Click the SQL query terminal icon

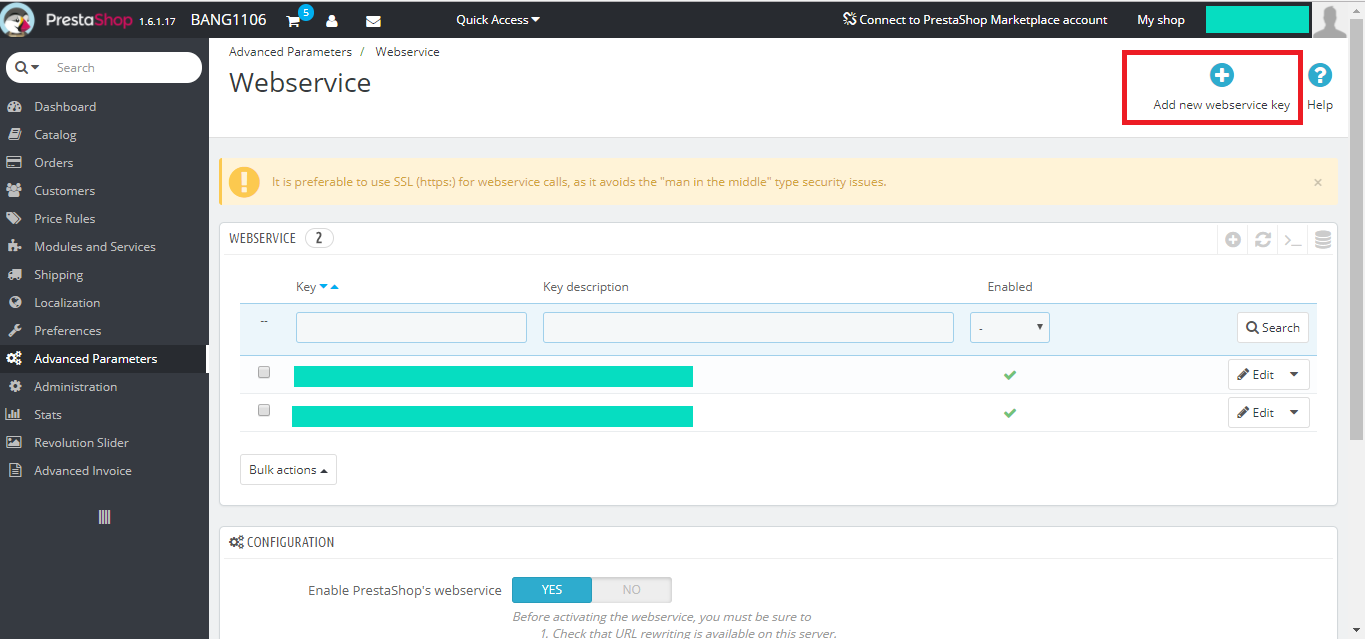click(1293, 239)
